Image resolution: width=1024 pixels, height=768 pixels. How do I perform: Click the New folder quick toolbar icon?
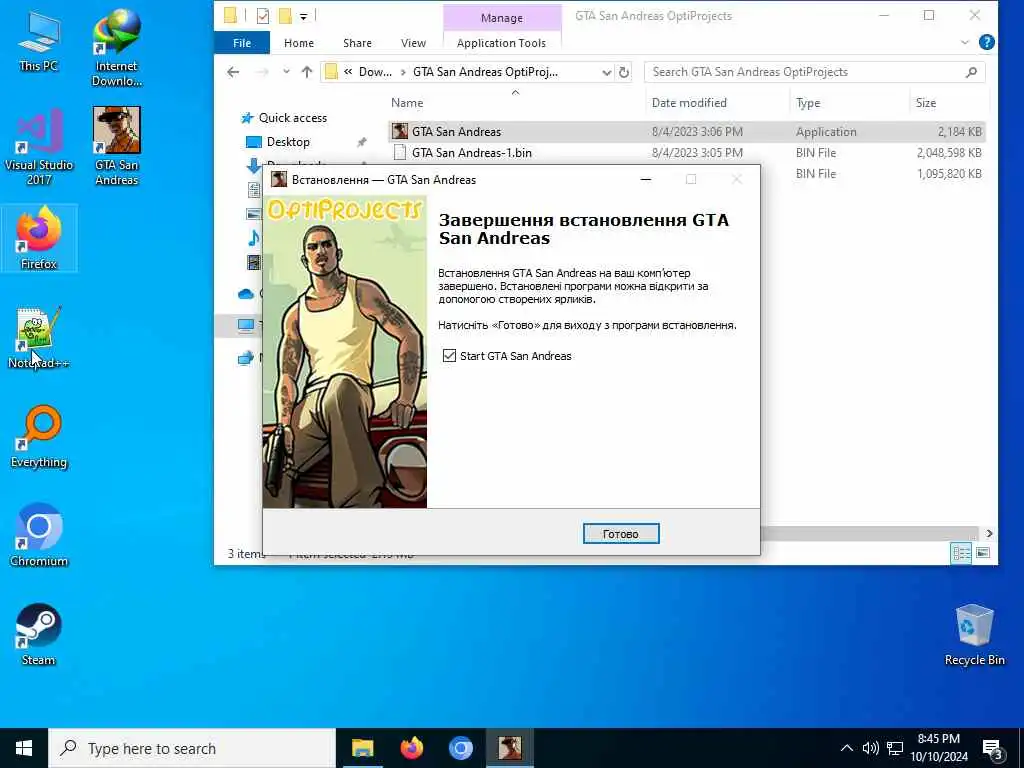(x=285, y=16)
